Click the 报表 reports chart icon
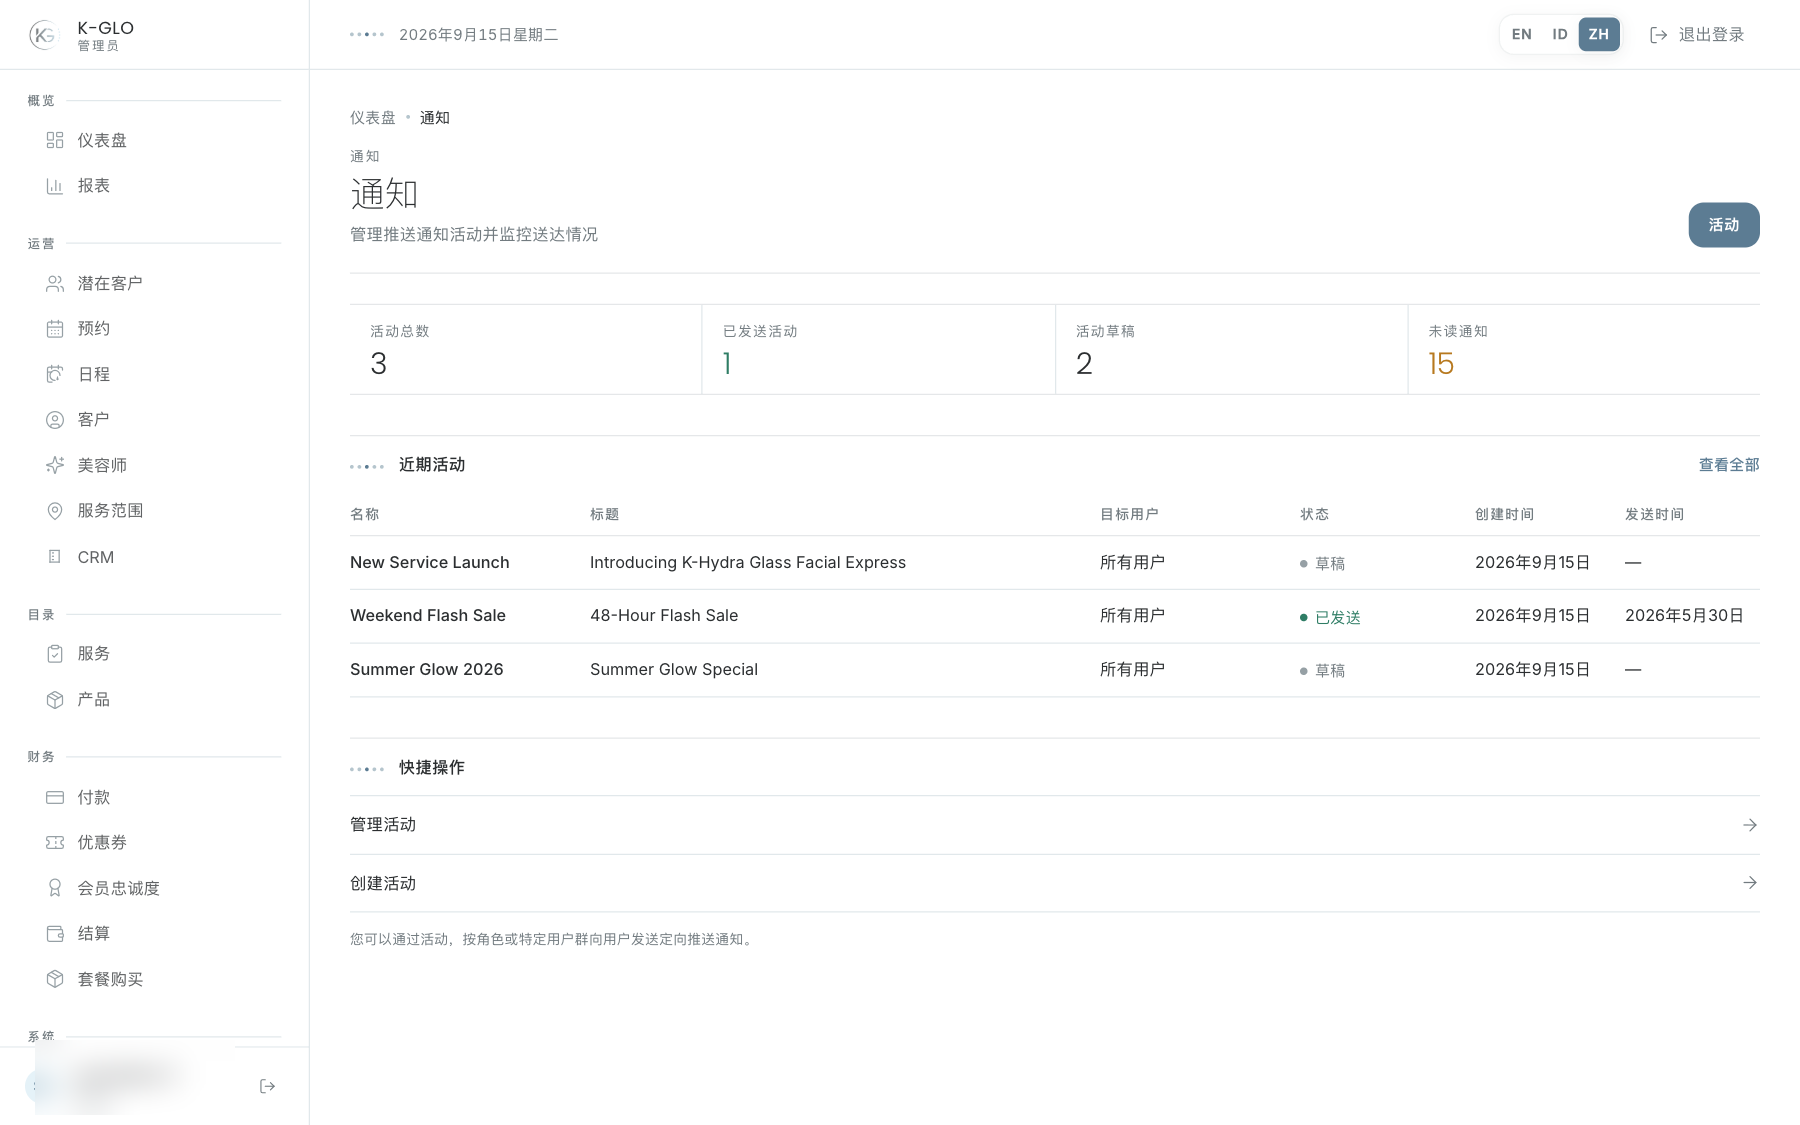The height and width of the screenshot is (1125, 1800). [55, 186]
